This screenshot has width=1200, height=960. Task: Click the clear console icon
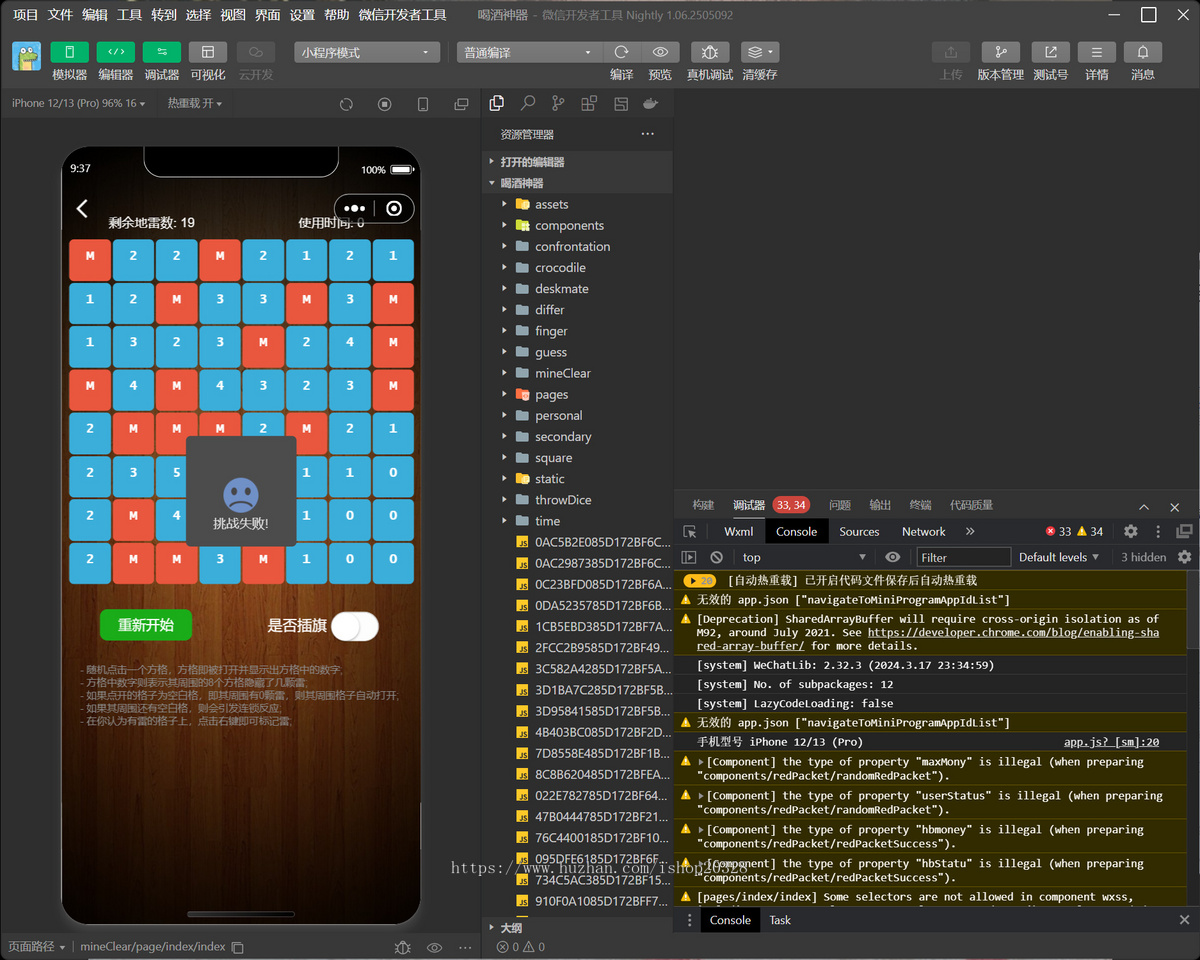[x=716, y=557]
